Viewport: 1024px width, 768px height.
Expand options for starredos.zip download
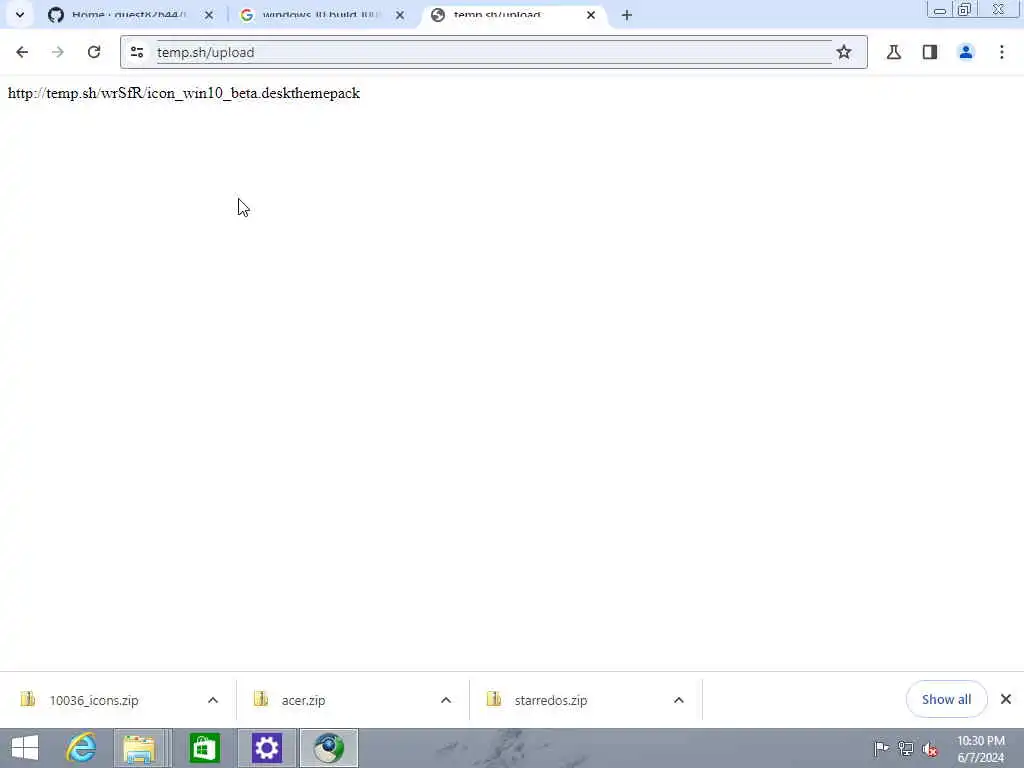(679, 700)
